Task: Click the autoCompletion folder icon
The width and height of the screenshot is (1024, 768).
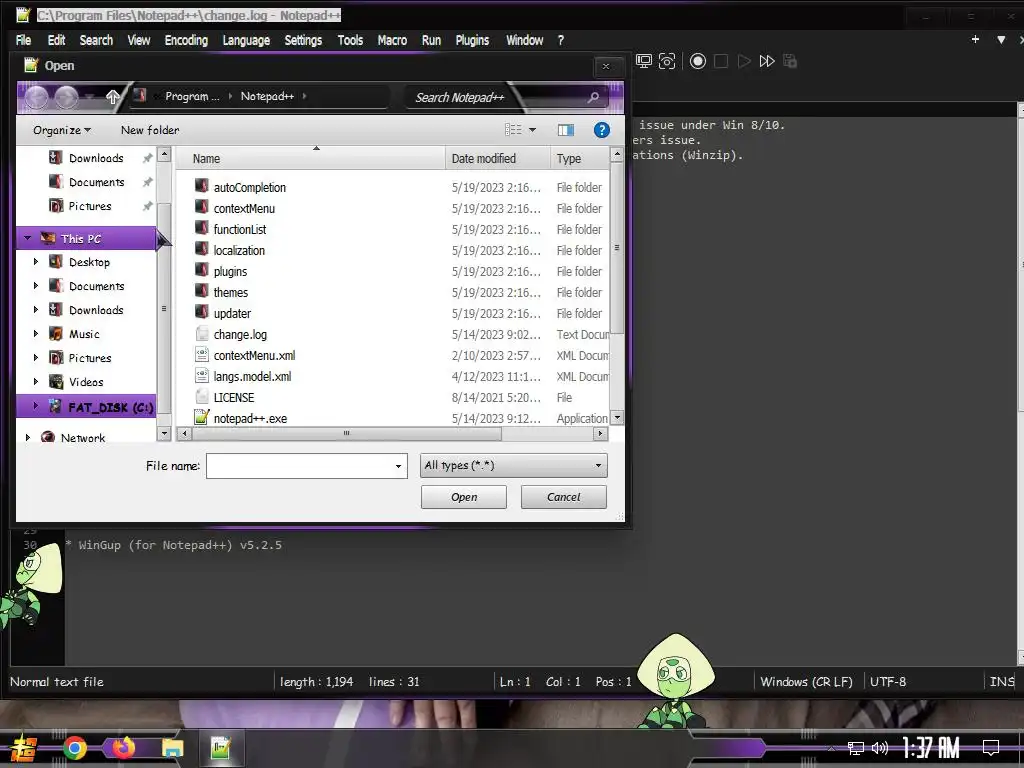Action: pyautogui.click(x=202, y=186)
